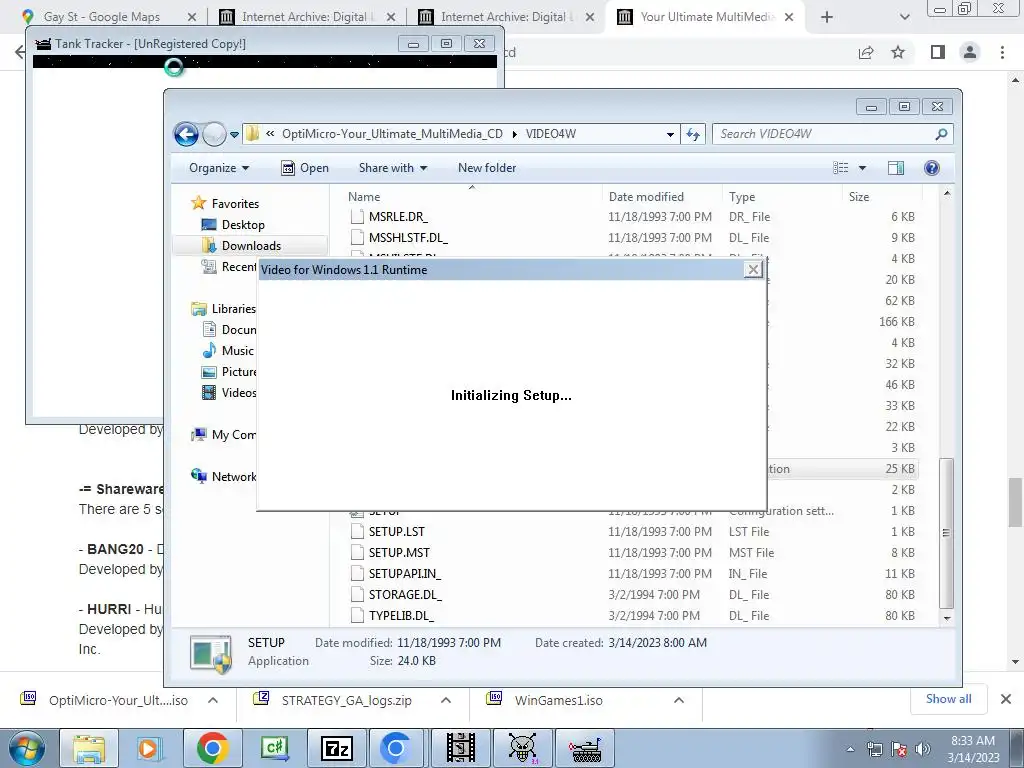The height and width of the screenshot is (768, 1024).
Task: Open the Organize menu
Action: [219, 168]
